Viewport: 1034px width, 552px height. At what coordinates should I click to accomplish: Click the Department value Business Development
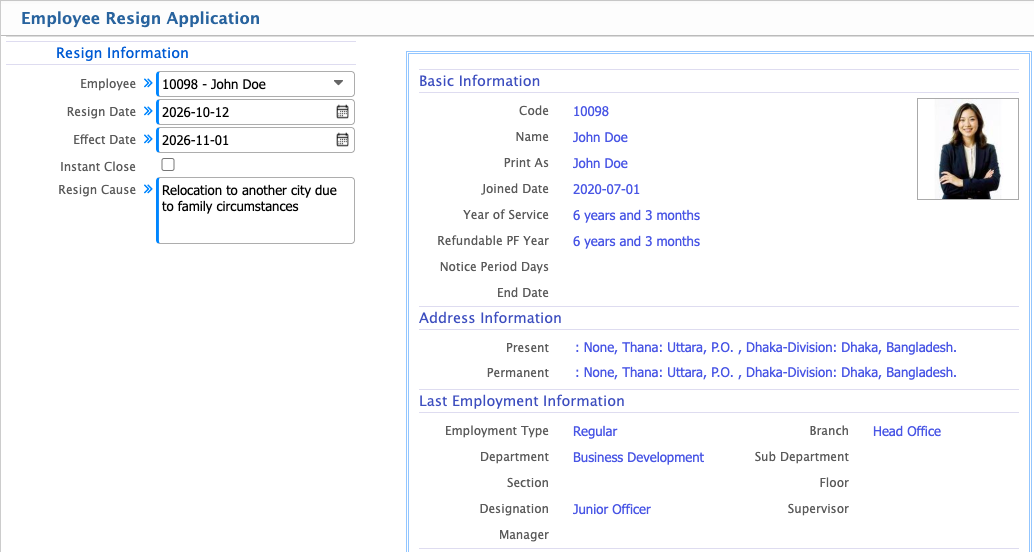(x=638, y=458)
